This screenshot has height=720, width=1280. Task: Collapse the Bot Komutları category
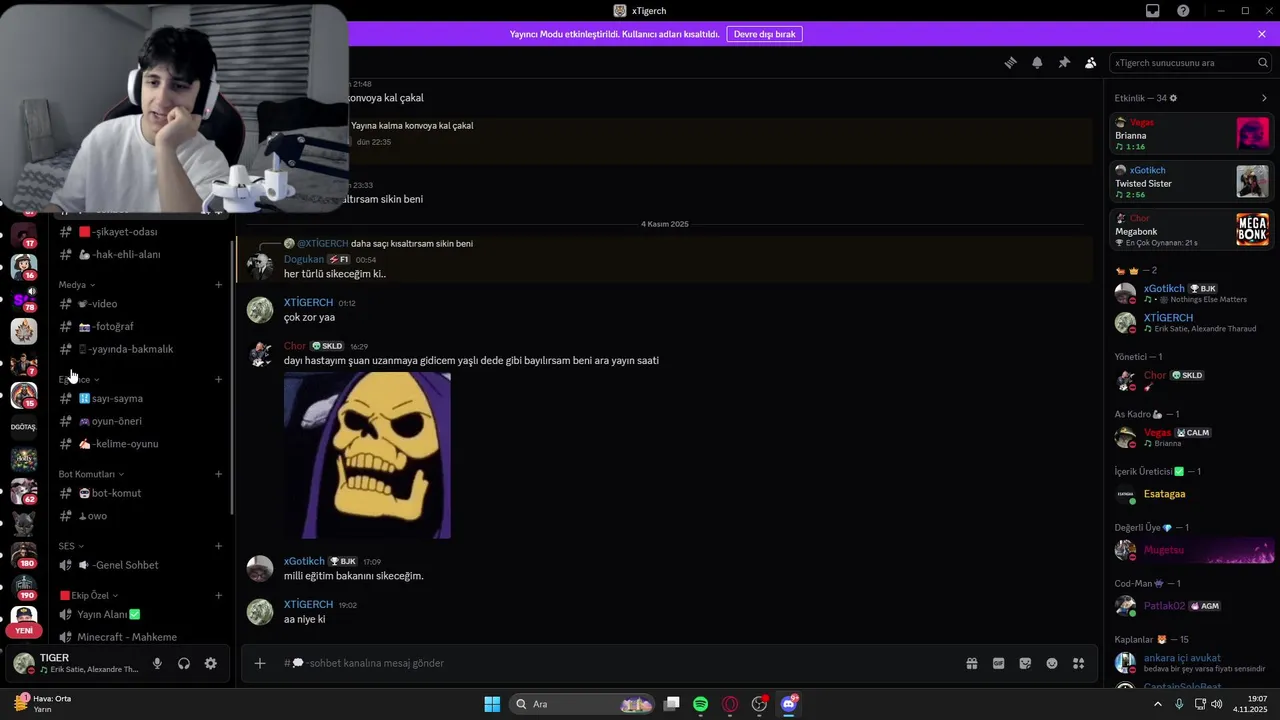tap(91, 474)
